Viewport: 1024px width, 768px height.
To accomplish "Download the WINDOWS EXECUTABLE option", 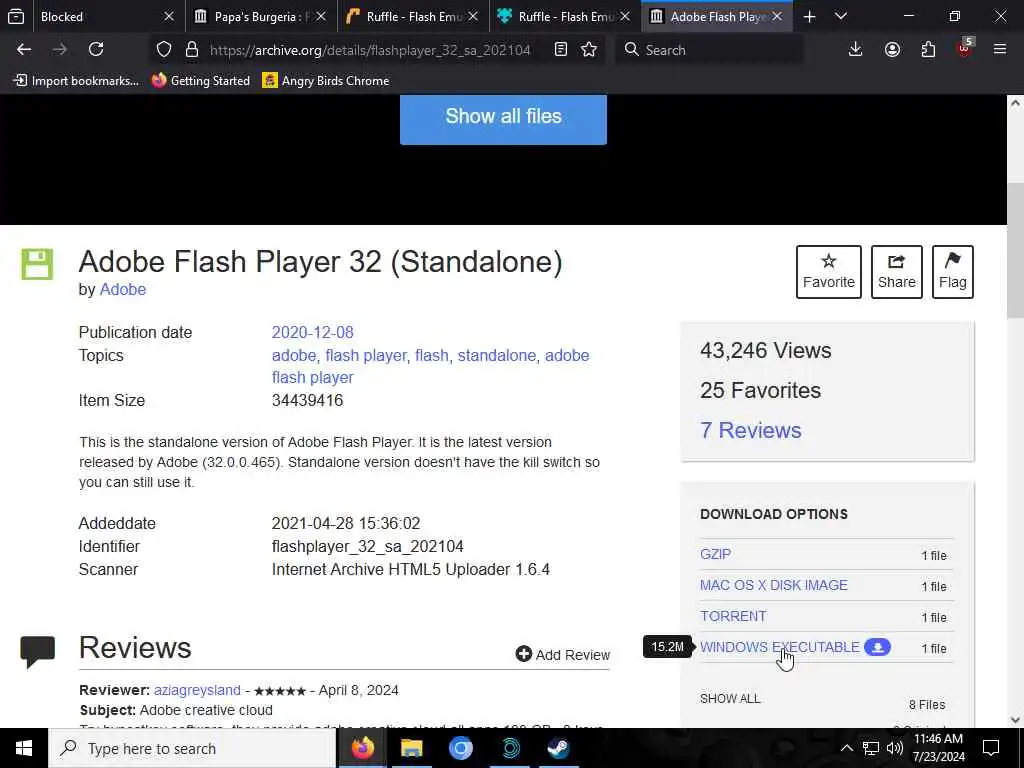I will [x=779, y=647].
